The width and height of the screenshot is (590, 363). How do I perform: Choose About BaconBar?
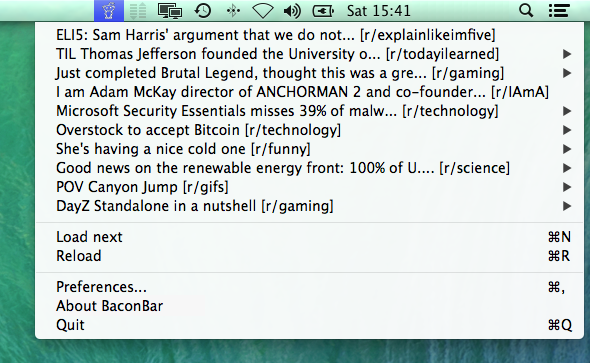tap(309, 306)
